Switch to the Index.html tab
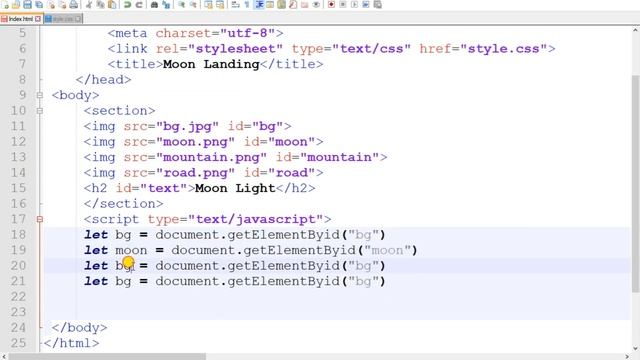This screenshot has width=640, height=360. [x=21, y=19]
